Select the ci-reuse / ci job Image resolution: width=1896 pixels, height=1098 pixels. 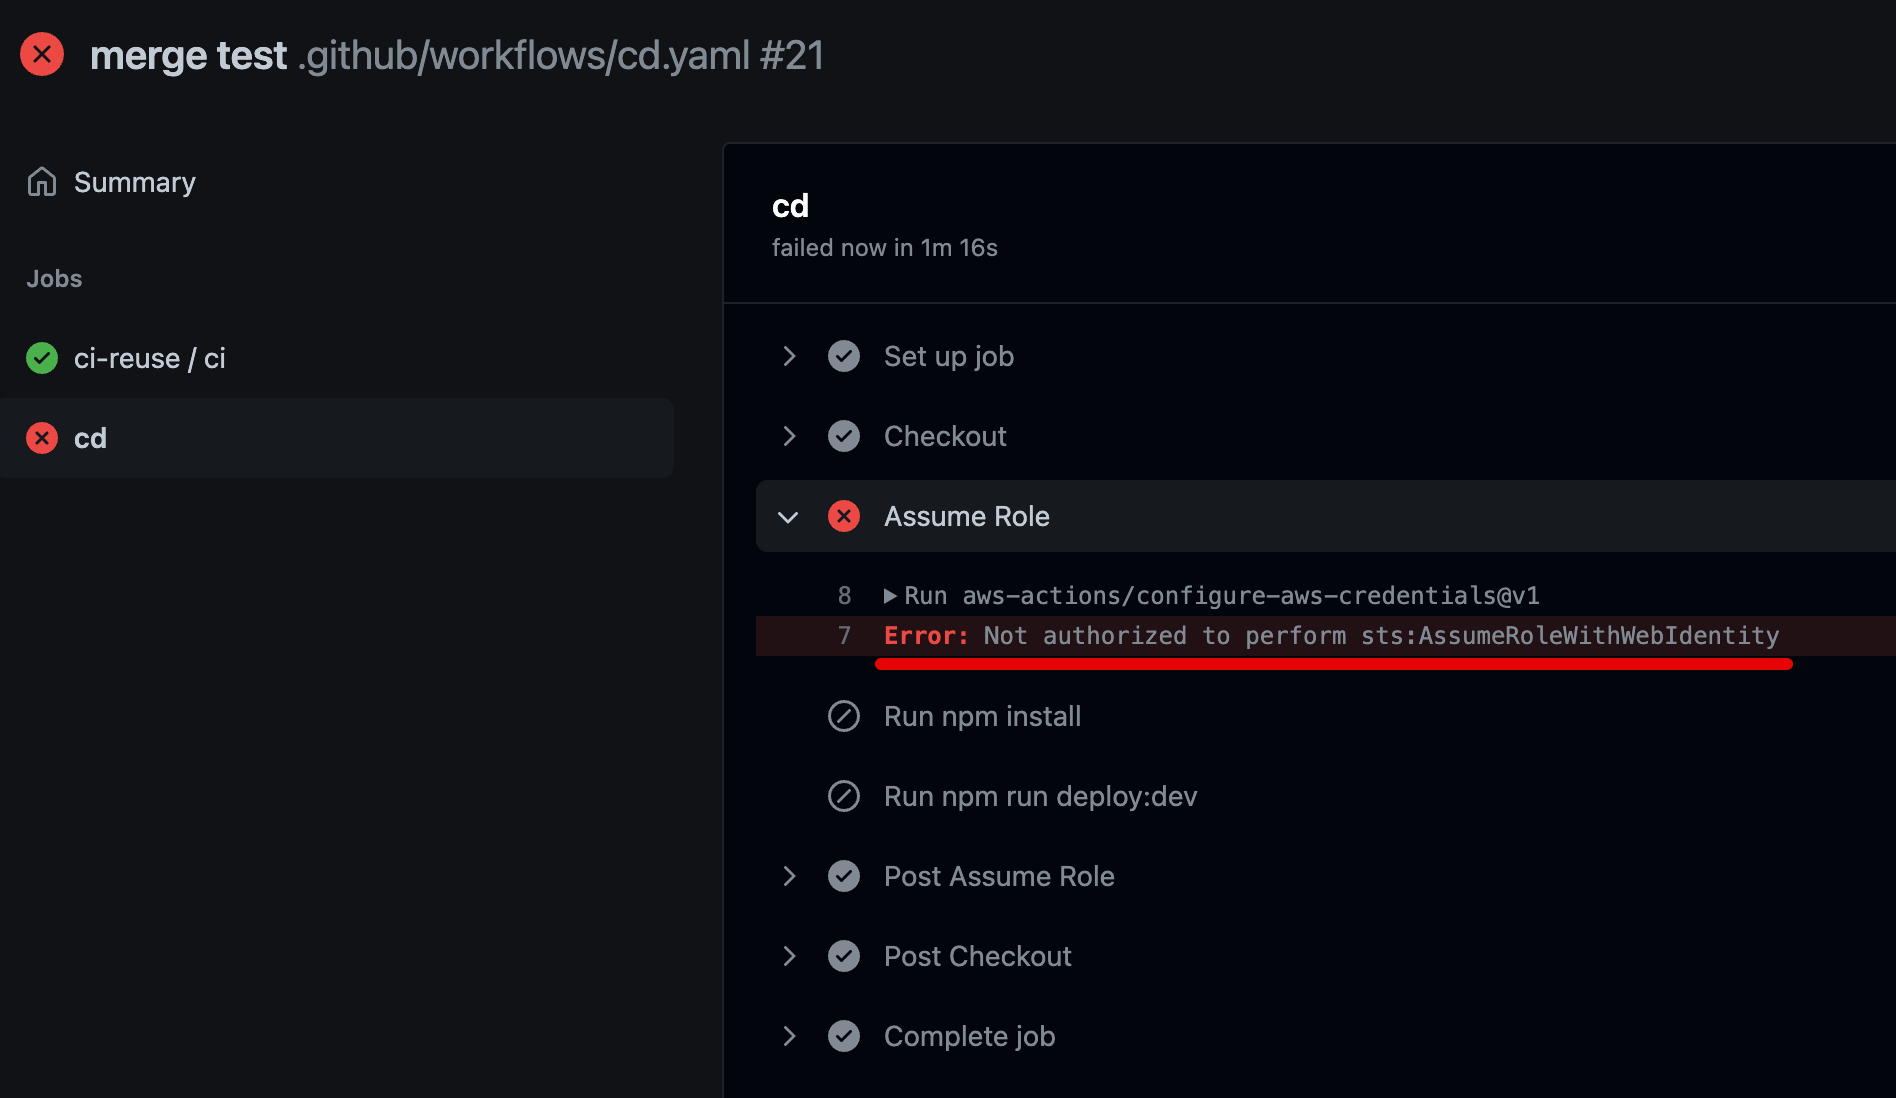point(150,358)
